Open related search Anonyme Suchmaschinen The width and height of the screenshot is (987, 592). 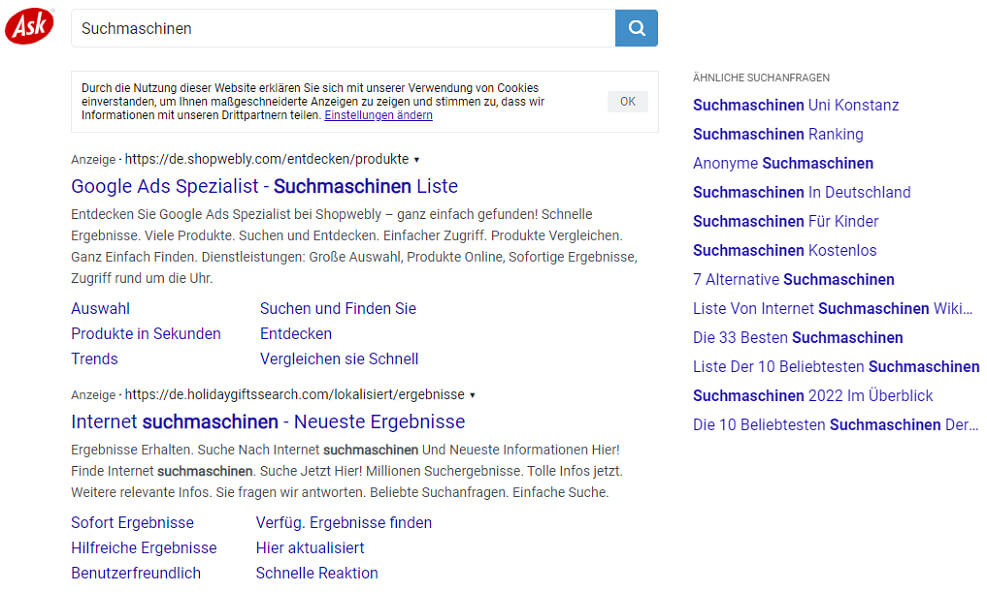(x=783, y=163)
